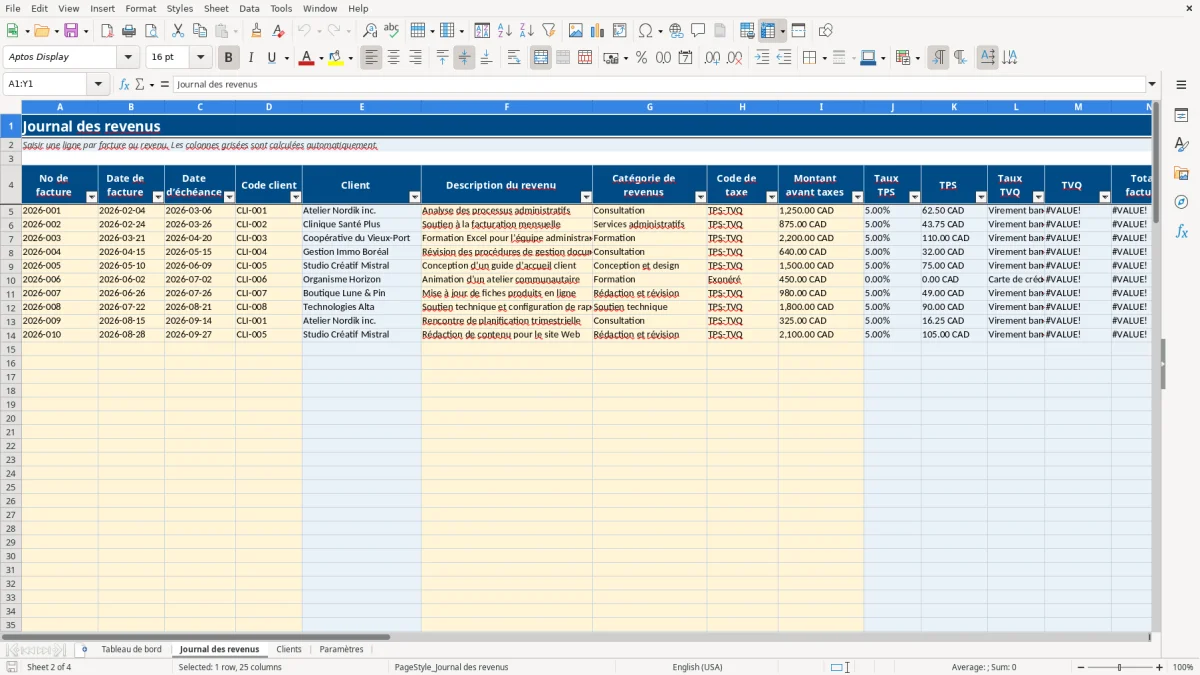This screenshot has height=675, width=1200.
Task: Open sidebar Functions fx icon
Action: pos(1181,231)
